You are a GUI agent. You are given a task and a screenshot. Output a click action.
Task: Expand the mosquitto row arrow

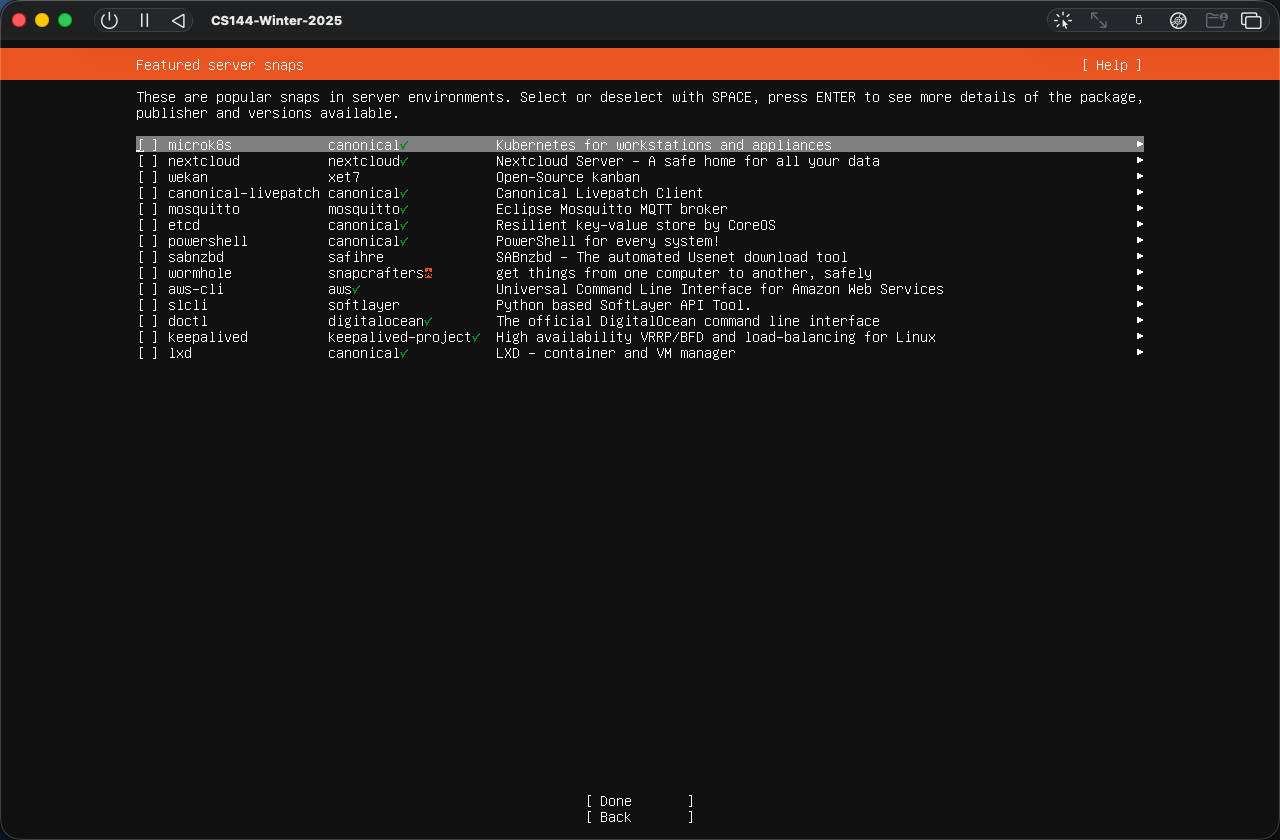1140,209
